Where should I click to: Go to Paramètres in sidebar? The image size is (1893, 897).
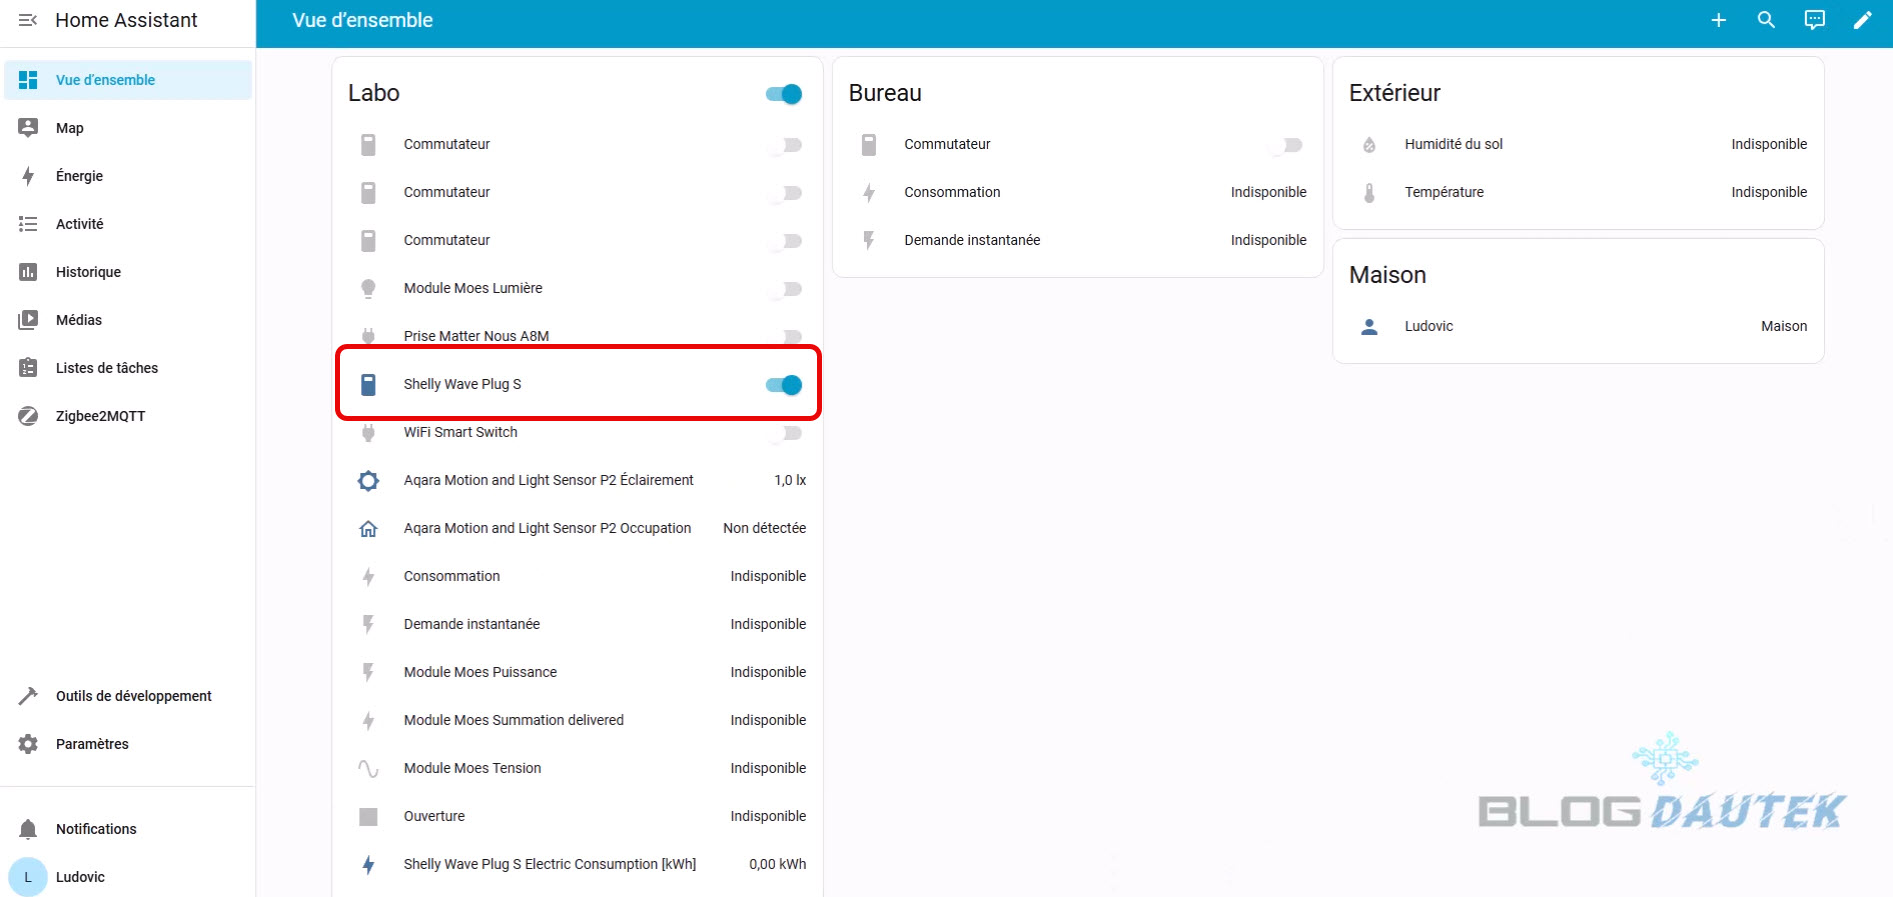pyautogui.click(x=92, y=744)
